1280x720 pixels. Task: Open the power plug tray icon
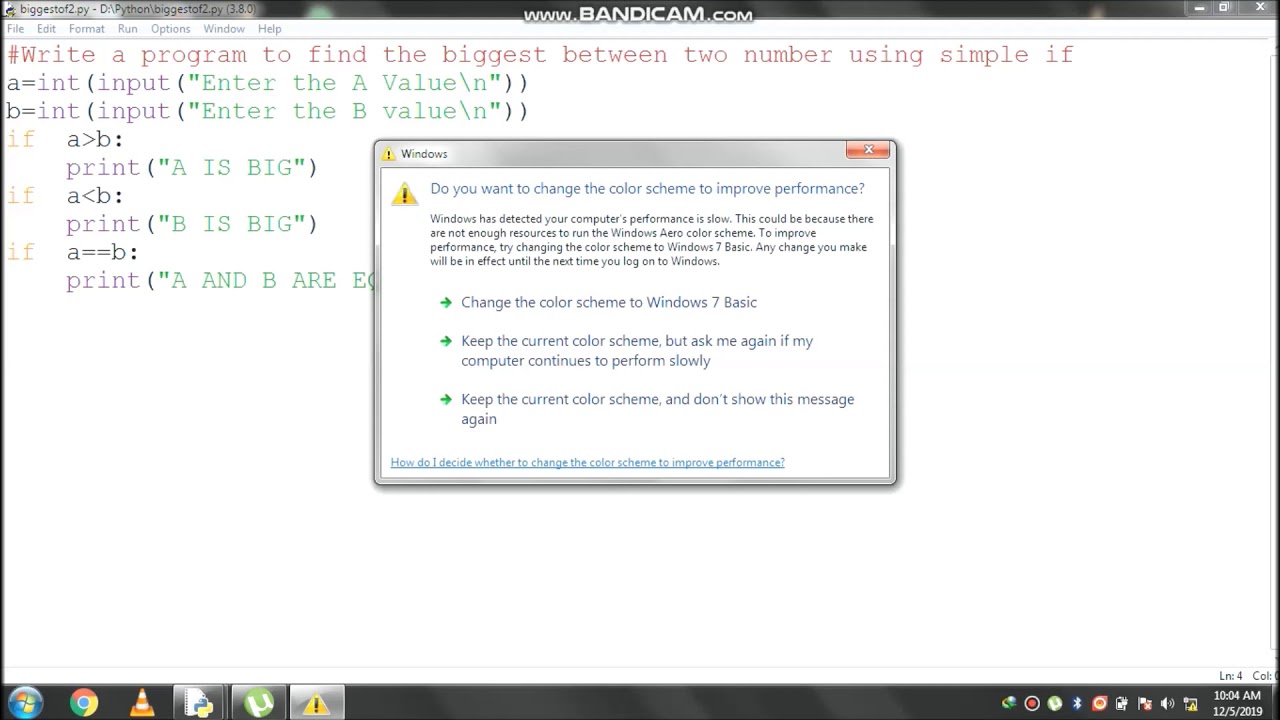tap(1122, 703)
